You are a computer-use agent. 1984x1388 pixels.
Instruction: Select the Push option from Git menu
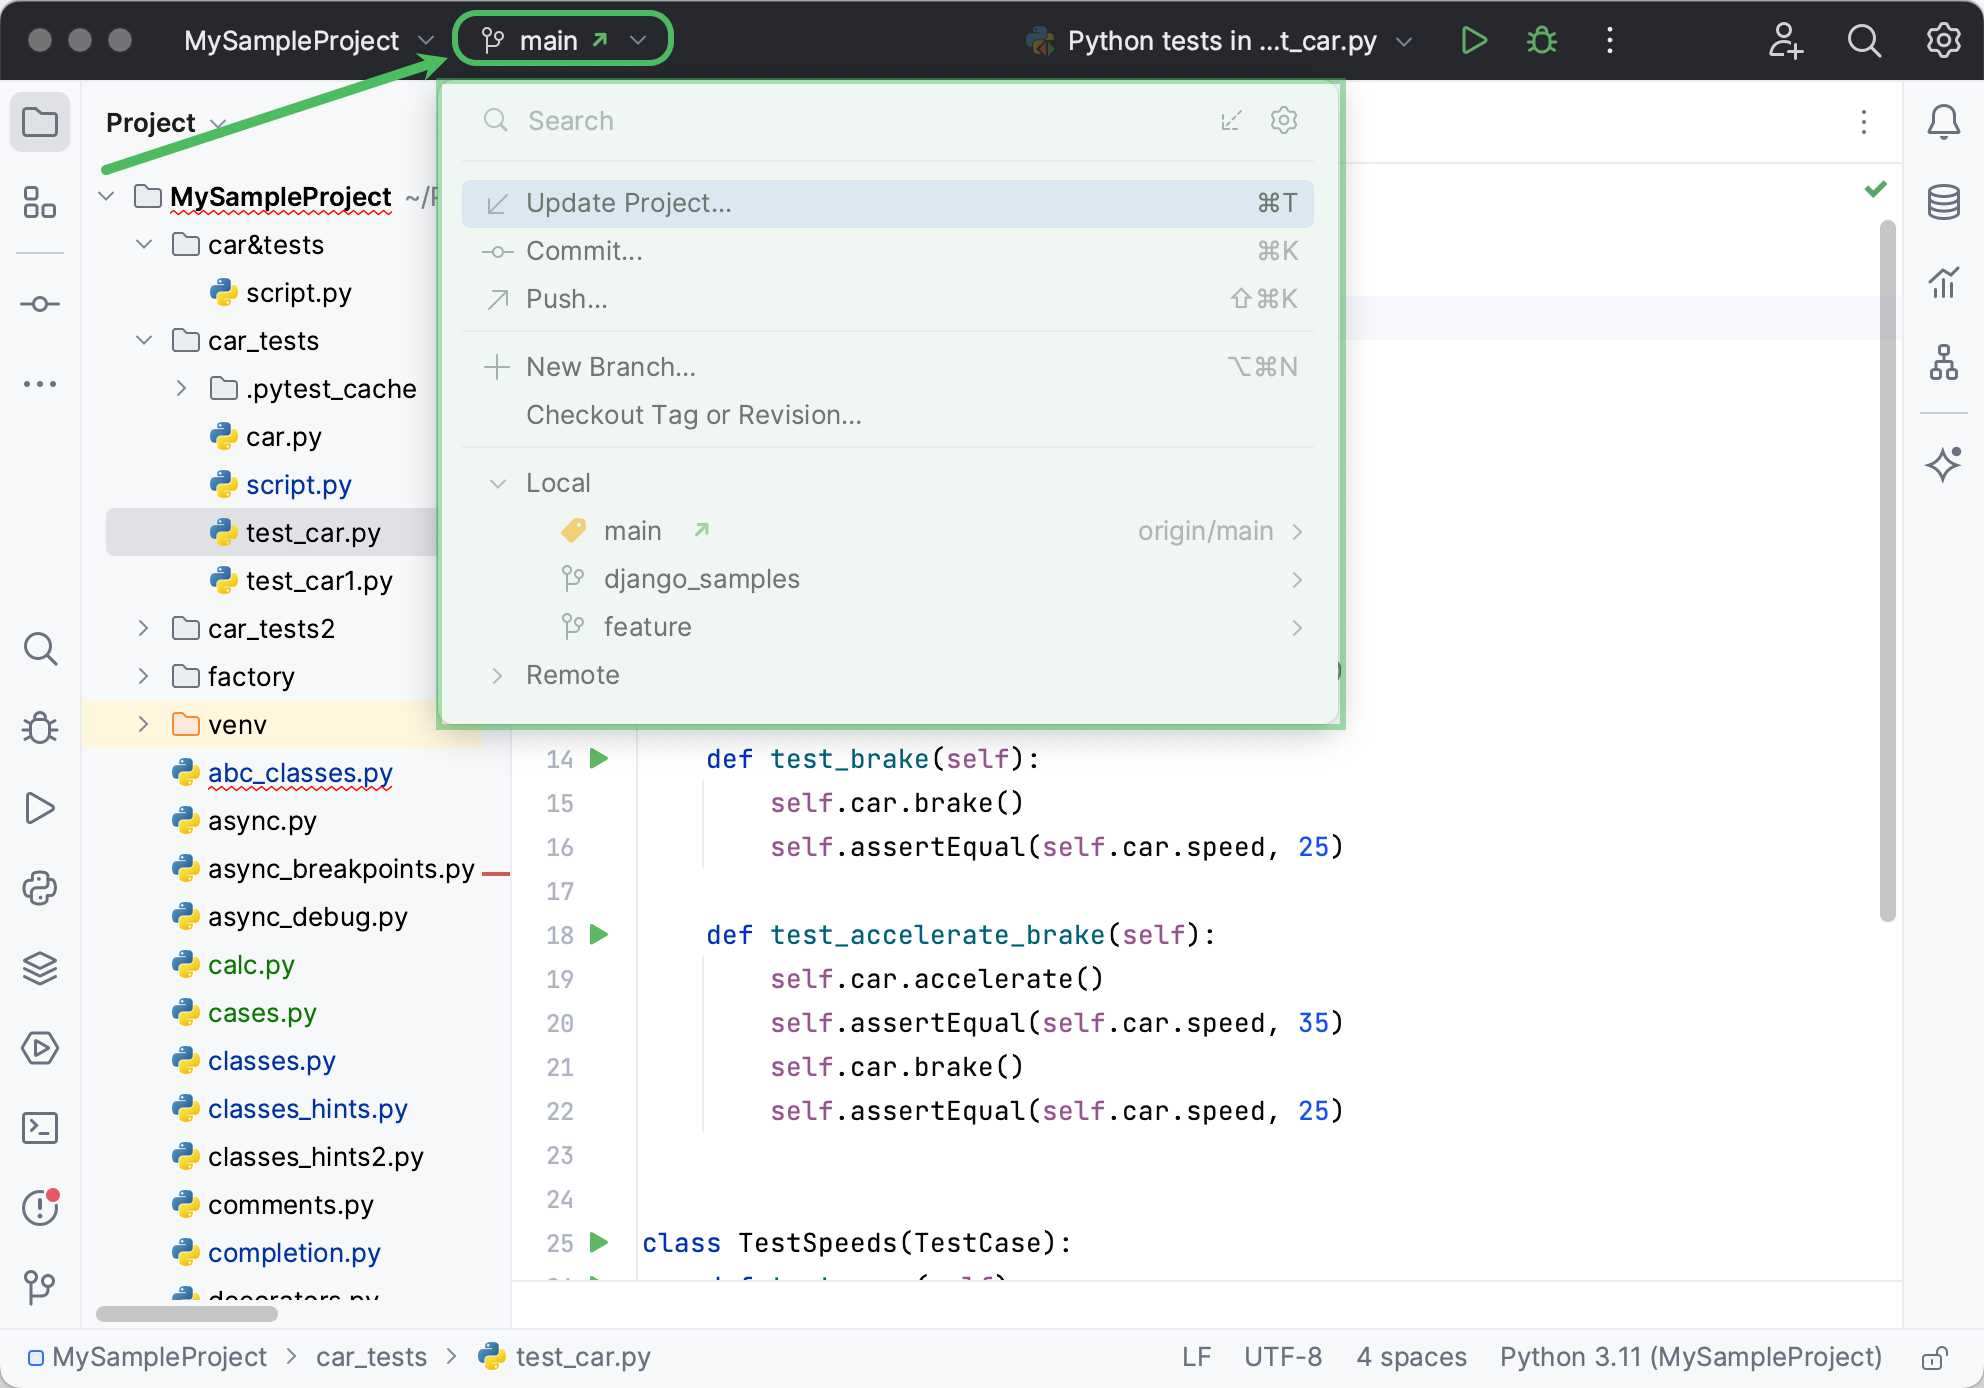(x=565, y=297)
